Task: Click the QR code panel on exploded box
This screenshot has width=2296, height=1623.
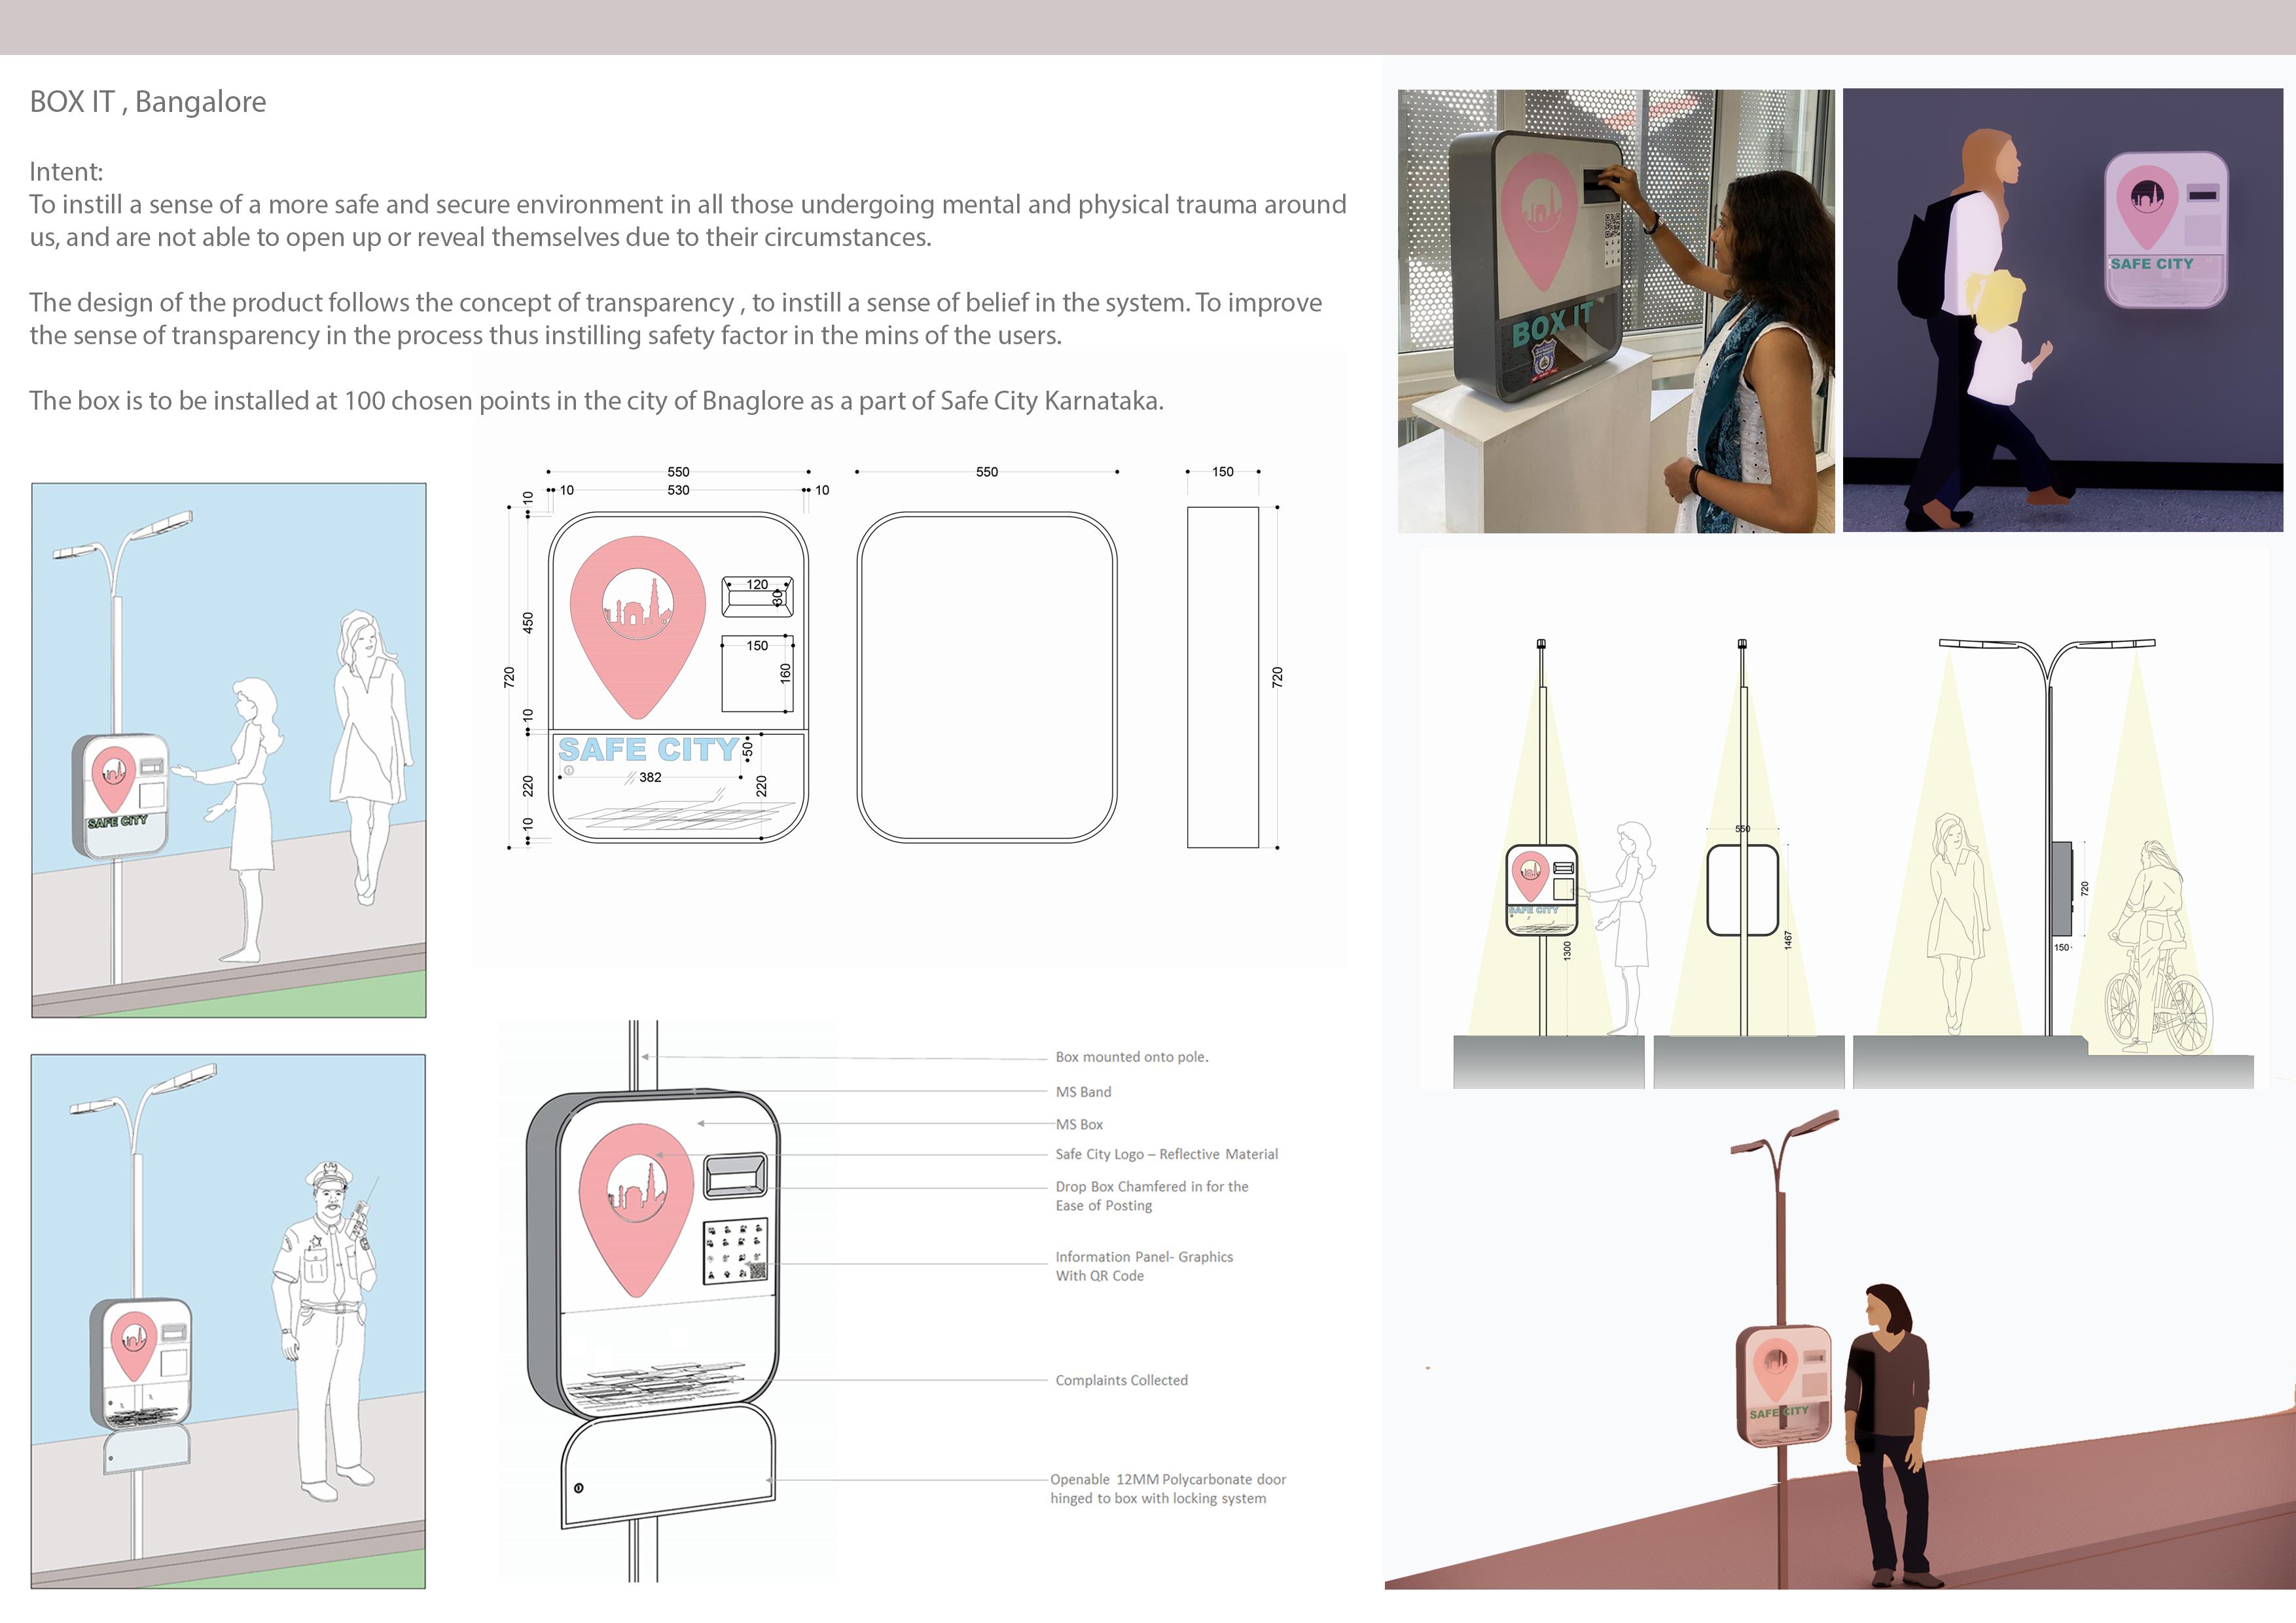Action: pyautogui.click(x=735, y=1250)
